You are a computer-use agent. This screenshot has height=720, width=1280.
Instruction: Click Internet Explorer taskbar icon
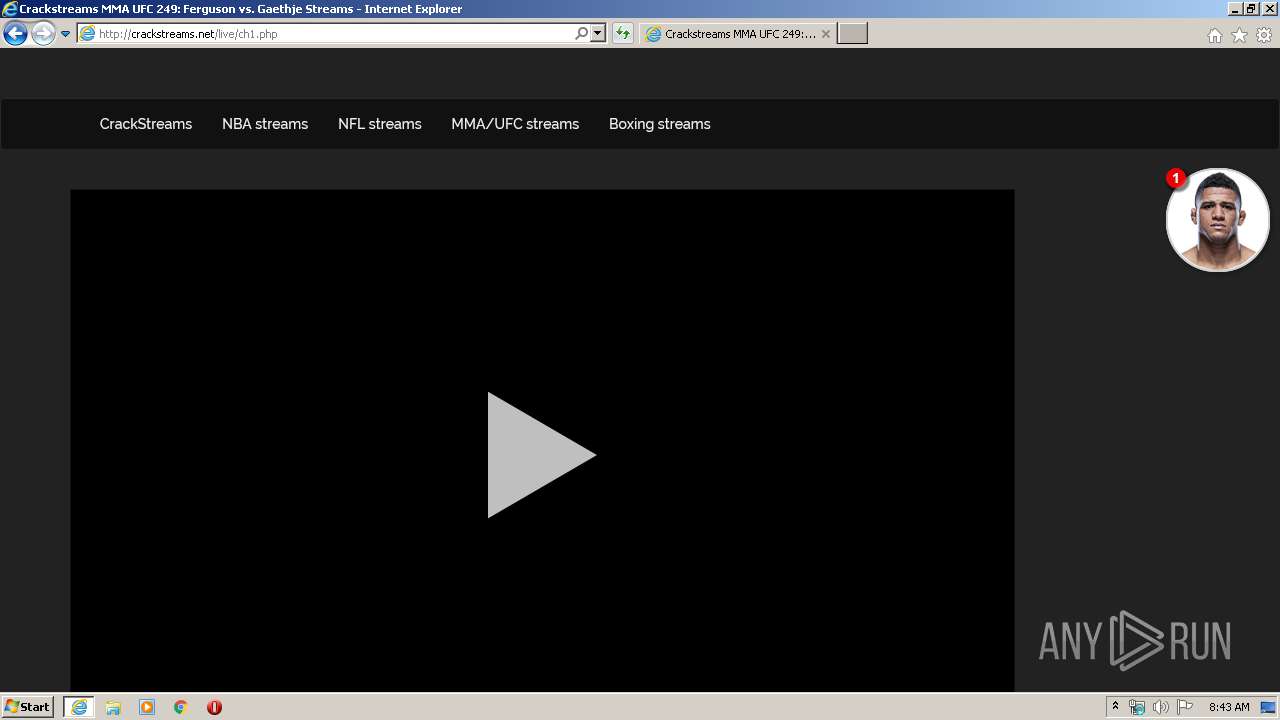tap(79, 707)
